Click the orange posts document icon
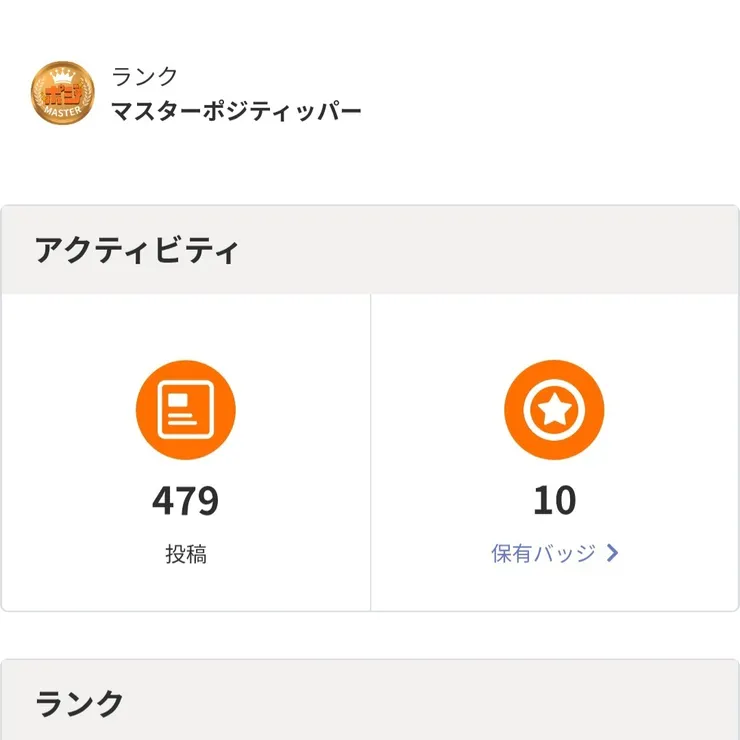 point(185,410)
